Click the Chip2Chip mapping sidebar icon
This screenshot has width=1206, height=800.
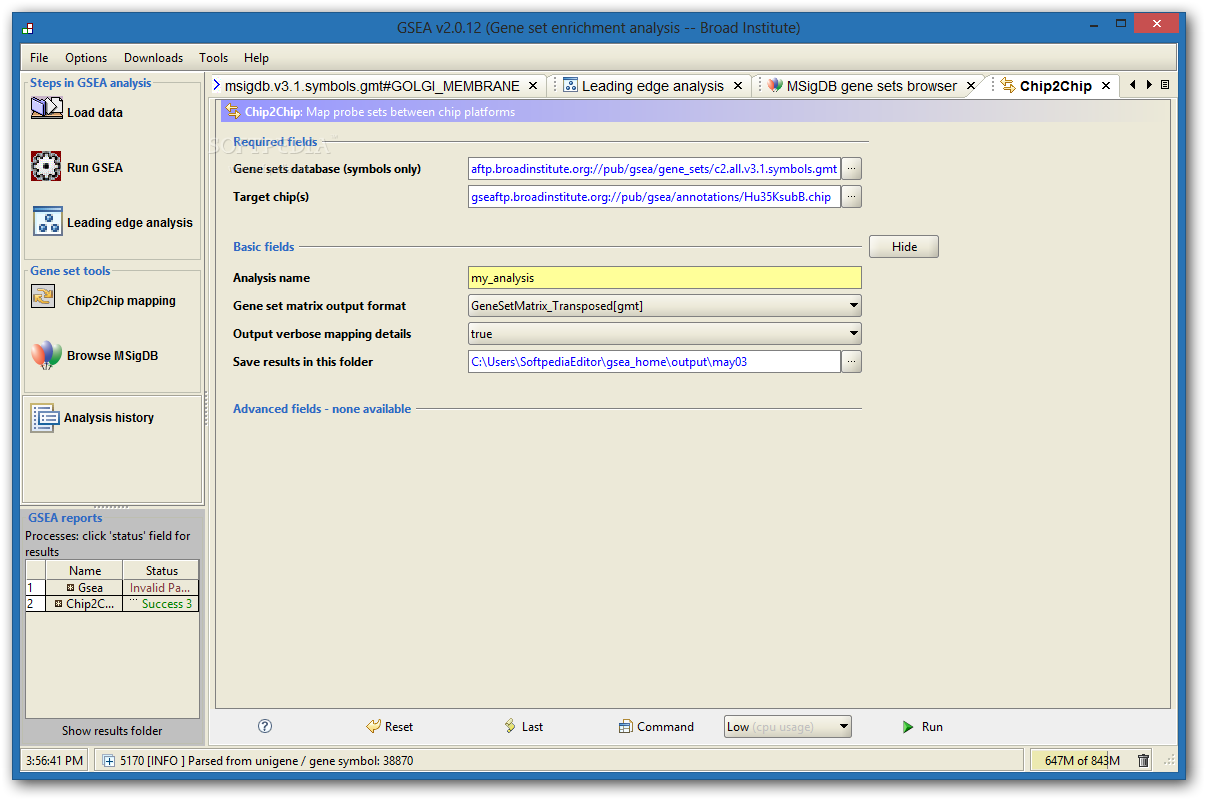[43, 297]
